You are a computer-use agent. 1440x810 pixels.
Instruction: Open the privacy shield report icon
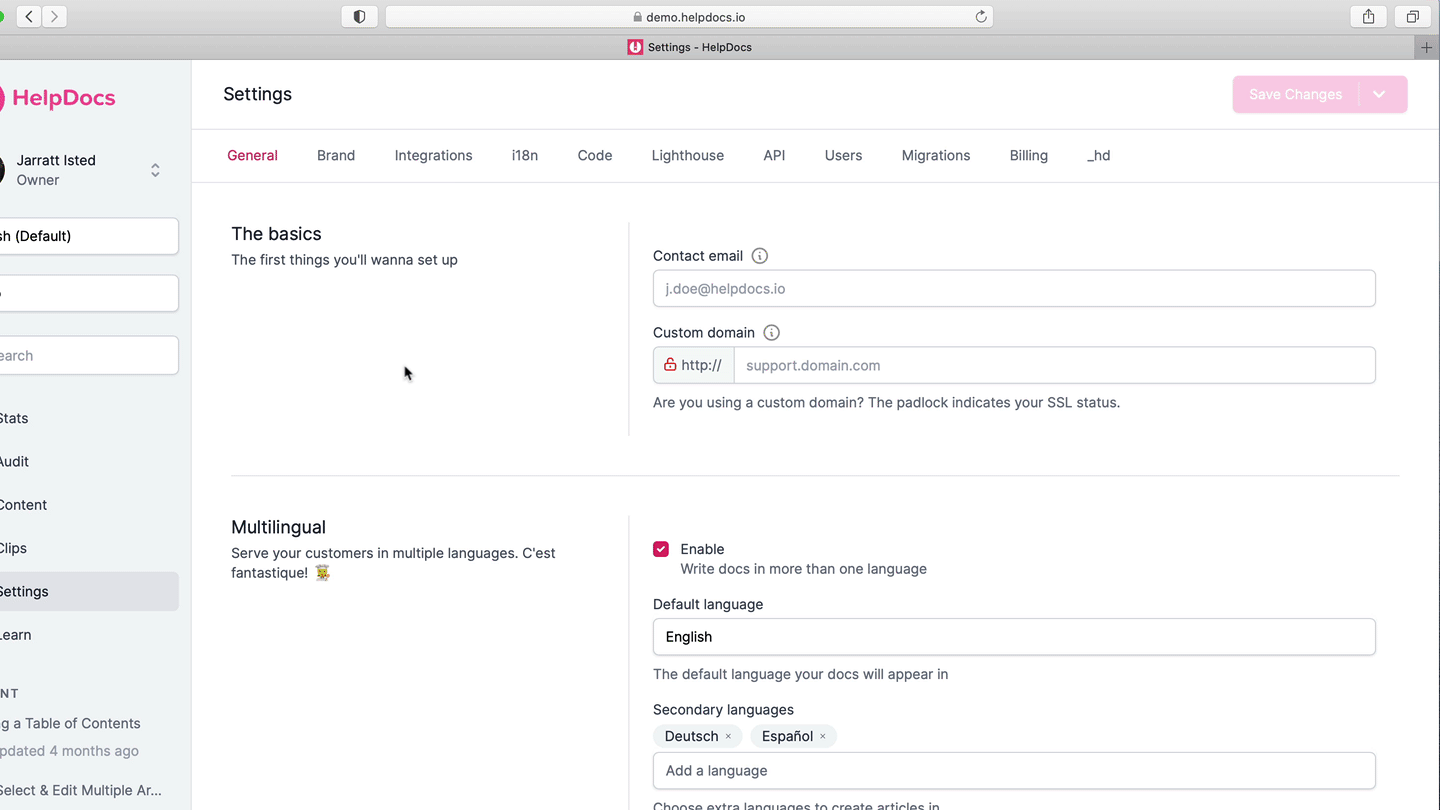pyautogui.click(x=359, y=16)
